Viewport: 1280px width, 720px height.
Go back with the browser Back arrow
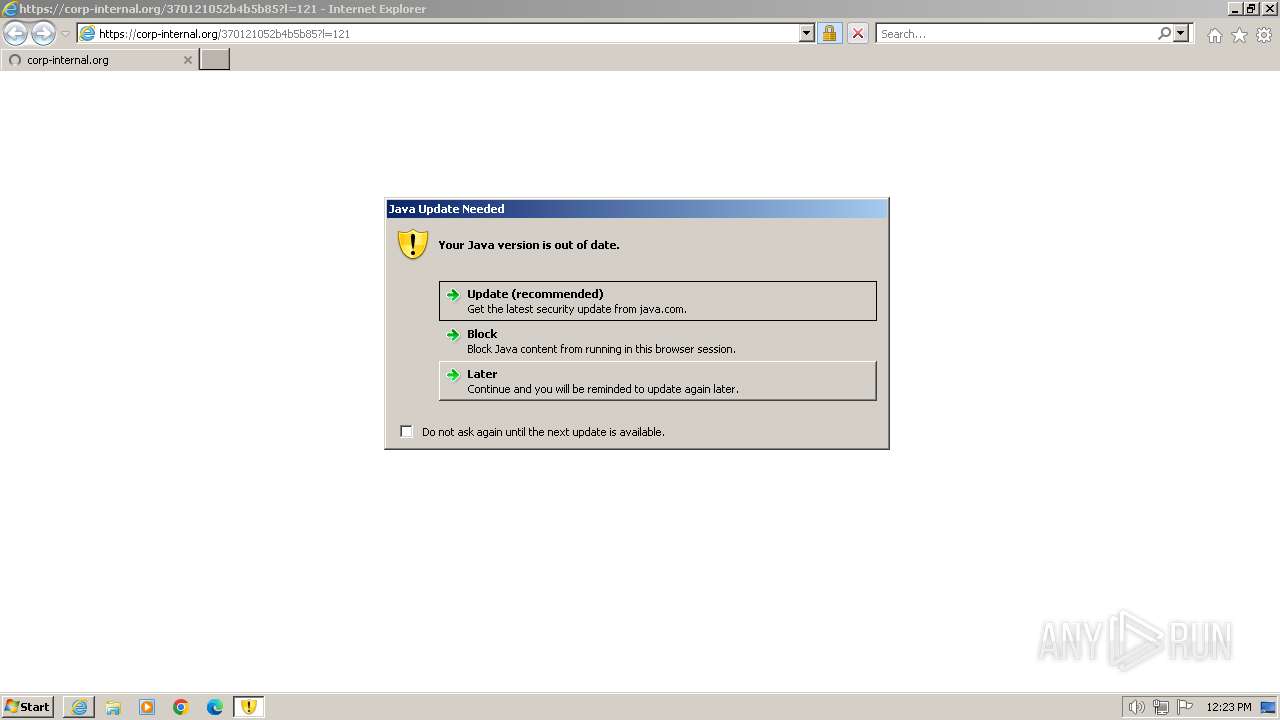click(x=16, y=34)
